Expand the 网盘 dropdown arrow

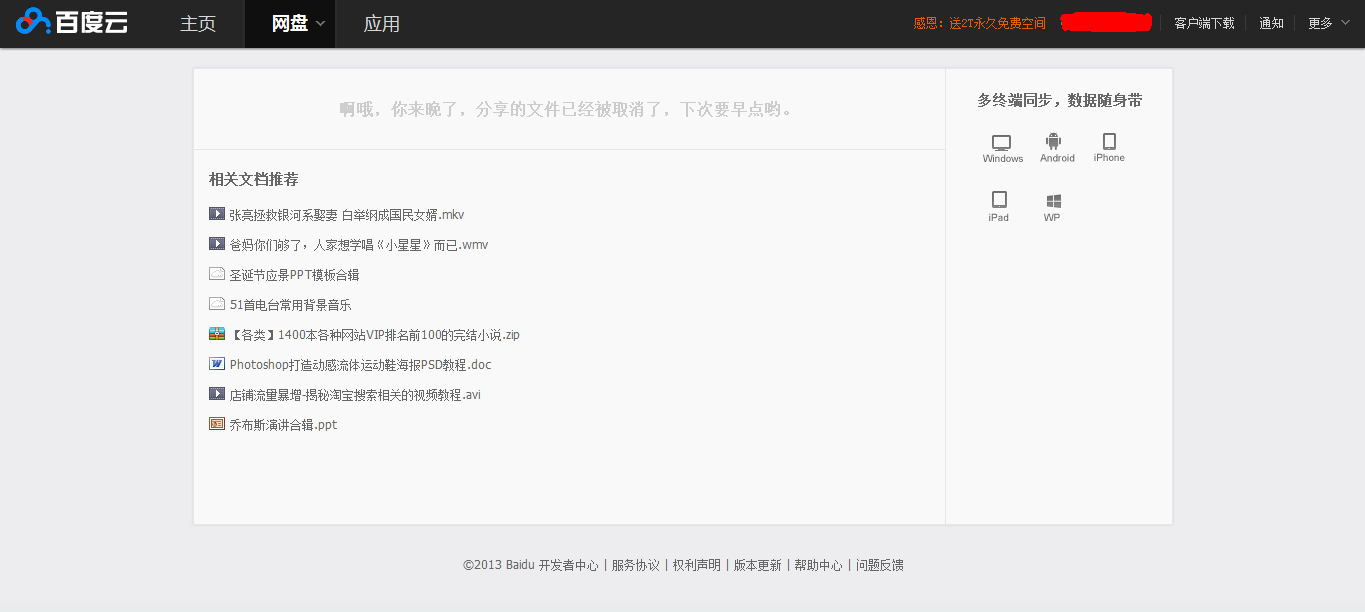(320, 23)
